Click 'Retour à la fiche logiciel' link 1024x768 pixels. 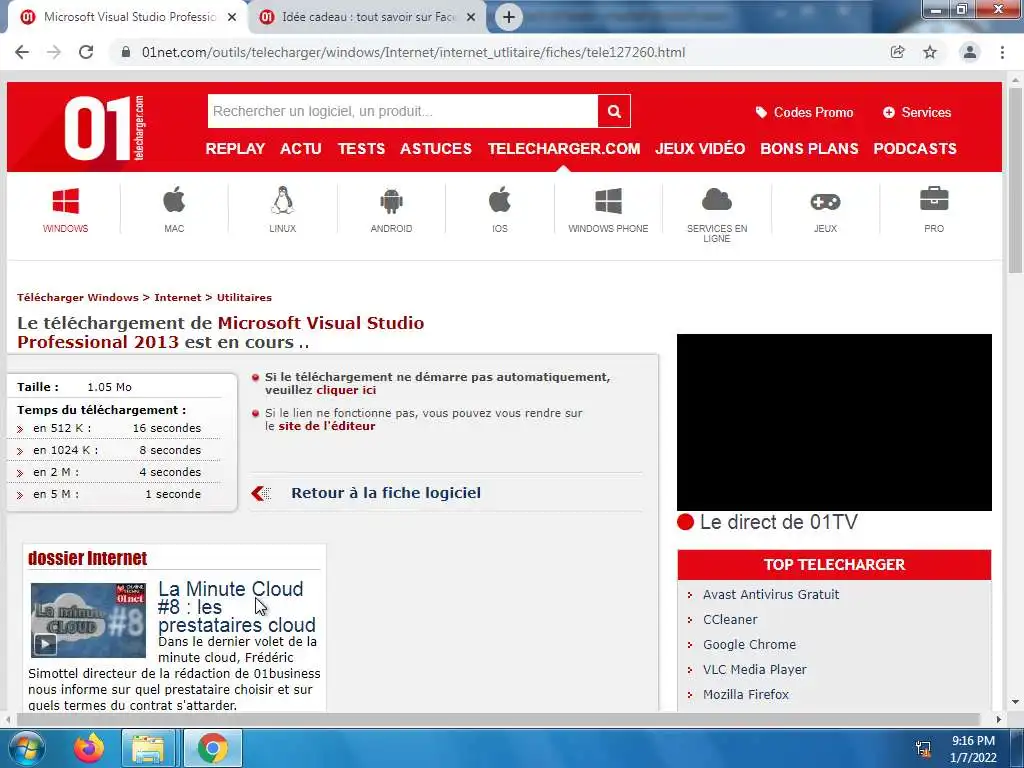click(x=386, y=493)
